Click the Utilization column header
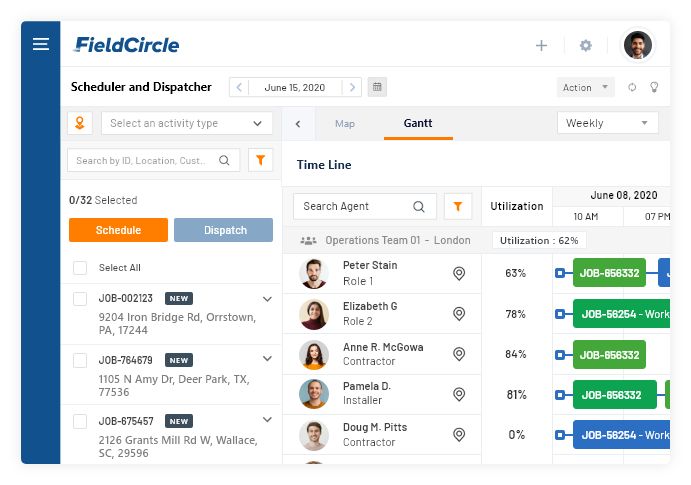This screenshot has width=691, height=485. (x=516, y=206)
